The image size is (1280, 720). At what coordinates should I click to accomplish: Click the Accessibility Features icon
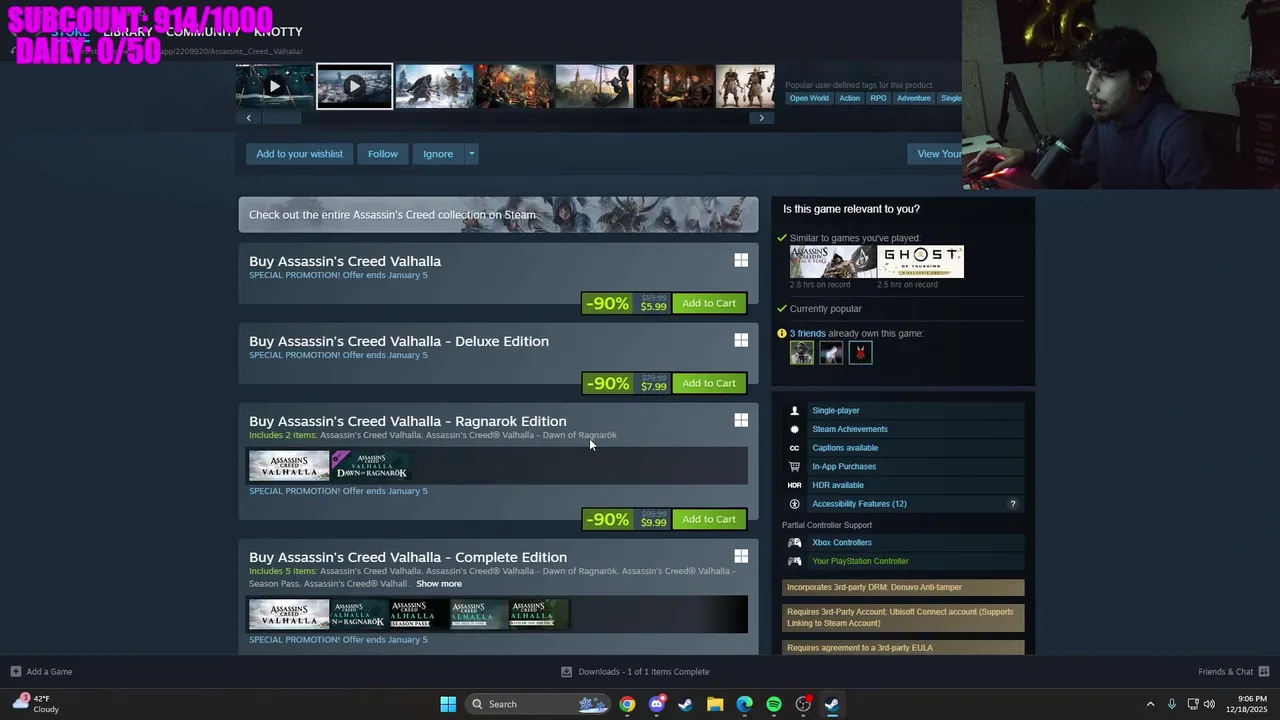click(x=795, y=504)
